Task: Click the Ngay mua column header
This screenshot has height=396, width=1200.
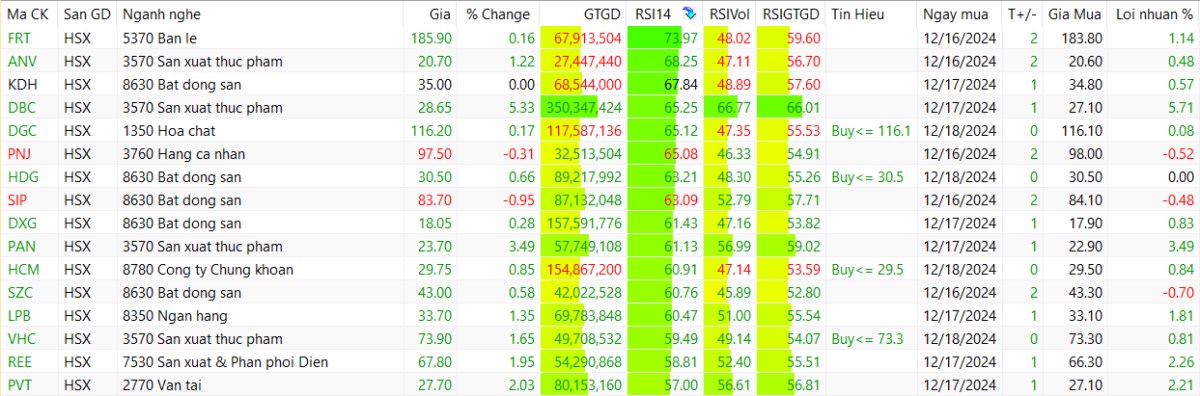Action: (956, 14)
